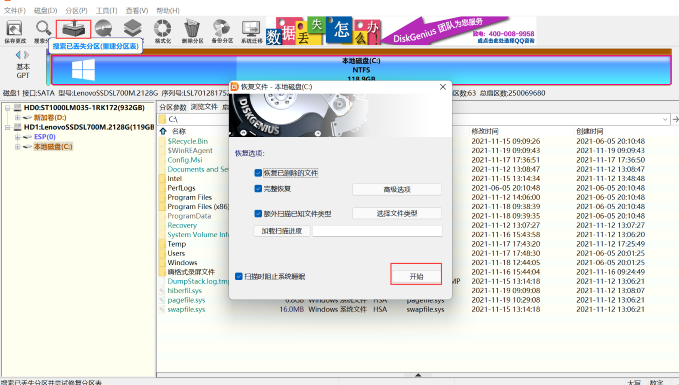This screenshot has width=679, height=385.
Task: Click the file icon of hiberfil.sys
Action: 162,291
